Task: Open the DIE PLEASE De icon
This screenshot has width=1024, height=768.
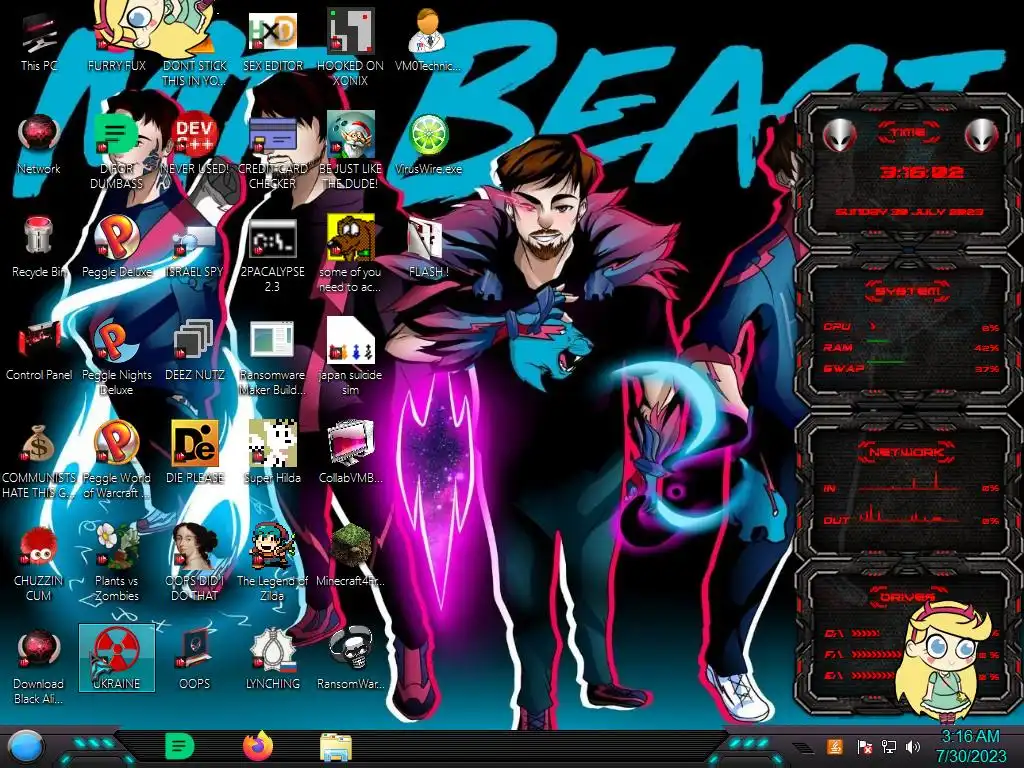Action: pos(195,453)
